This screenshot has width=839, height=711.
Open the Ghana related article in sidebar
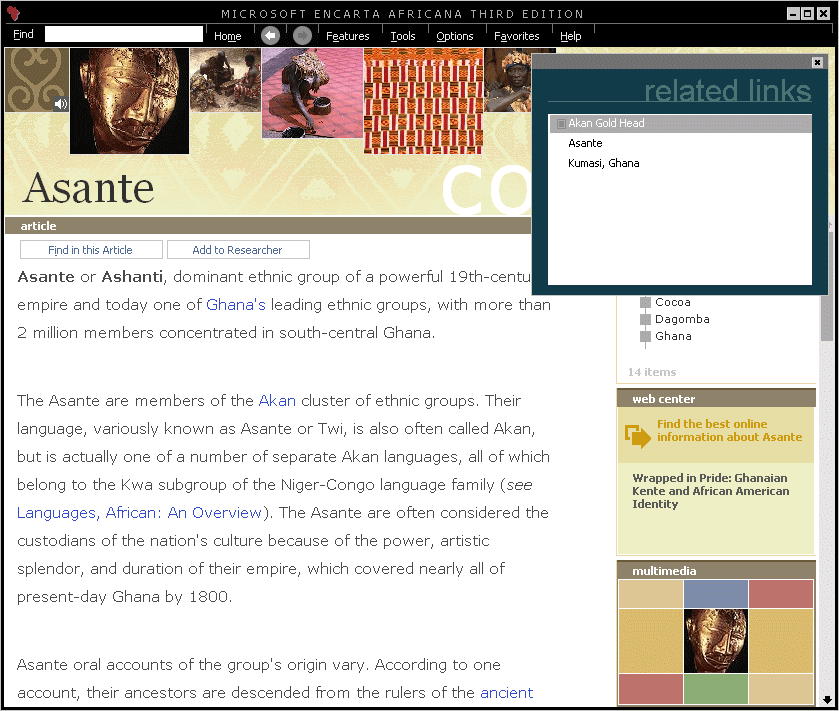[673, 337]
